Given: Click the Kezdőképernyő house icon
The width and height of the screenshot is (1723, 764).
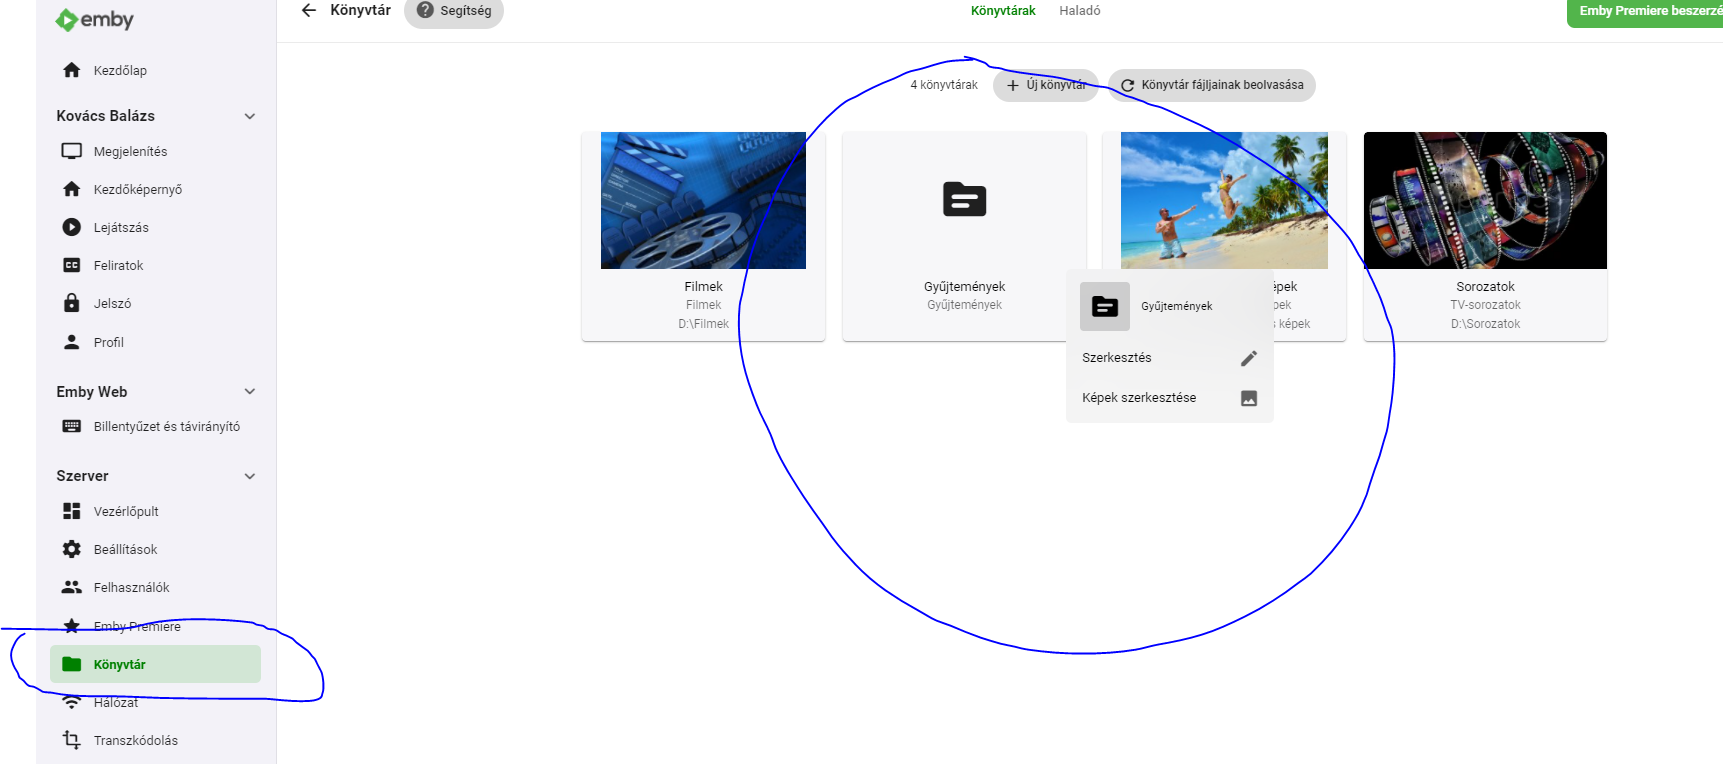Looking at the screenshot, I should click(x=71, y=189).
